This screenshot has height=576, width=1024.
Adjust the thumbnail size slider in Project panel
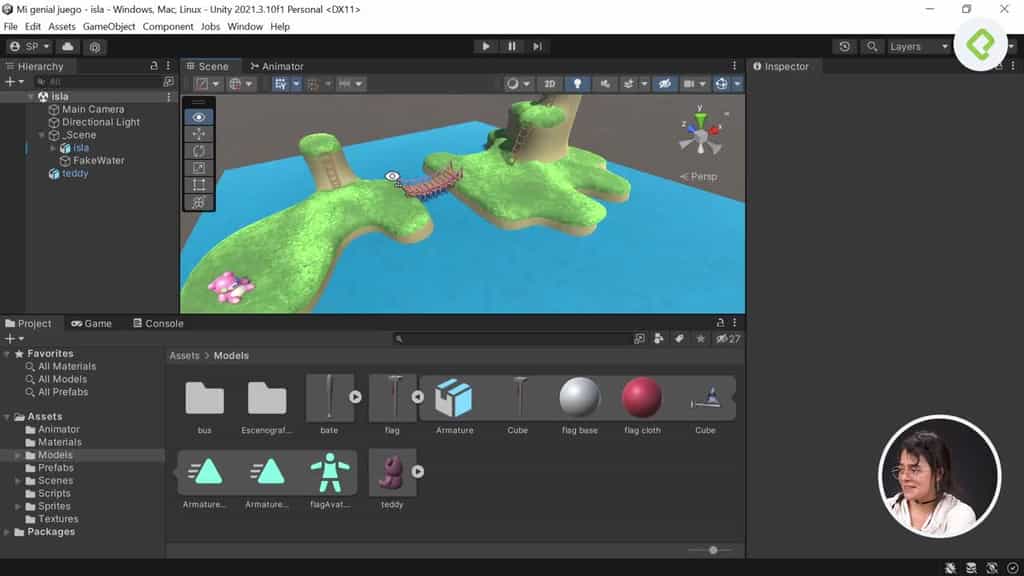pos(712,549)
